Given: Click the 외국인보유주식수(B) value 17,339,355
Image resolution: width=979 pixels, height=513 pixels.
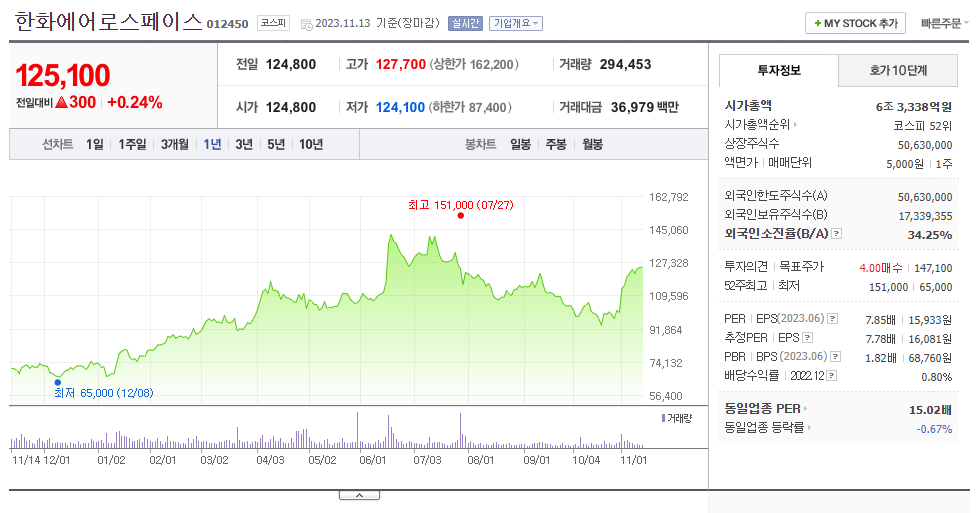Looking at the screenshot, I should pyautogui.click(x=925, y=217).
